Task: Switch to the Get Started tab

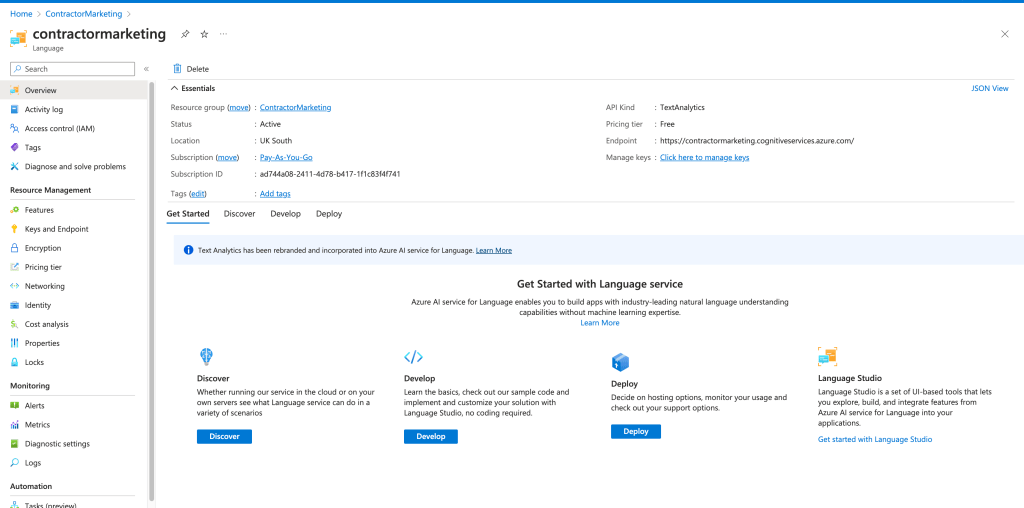Action: pos(188,214)
